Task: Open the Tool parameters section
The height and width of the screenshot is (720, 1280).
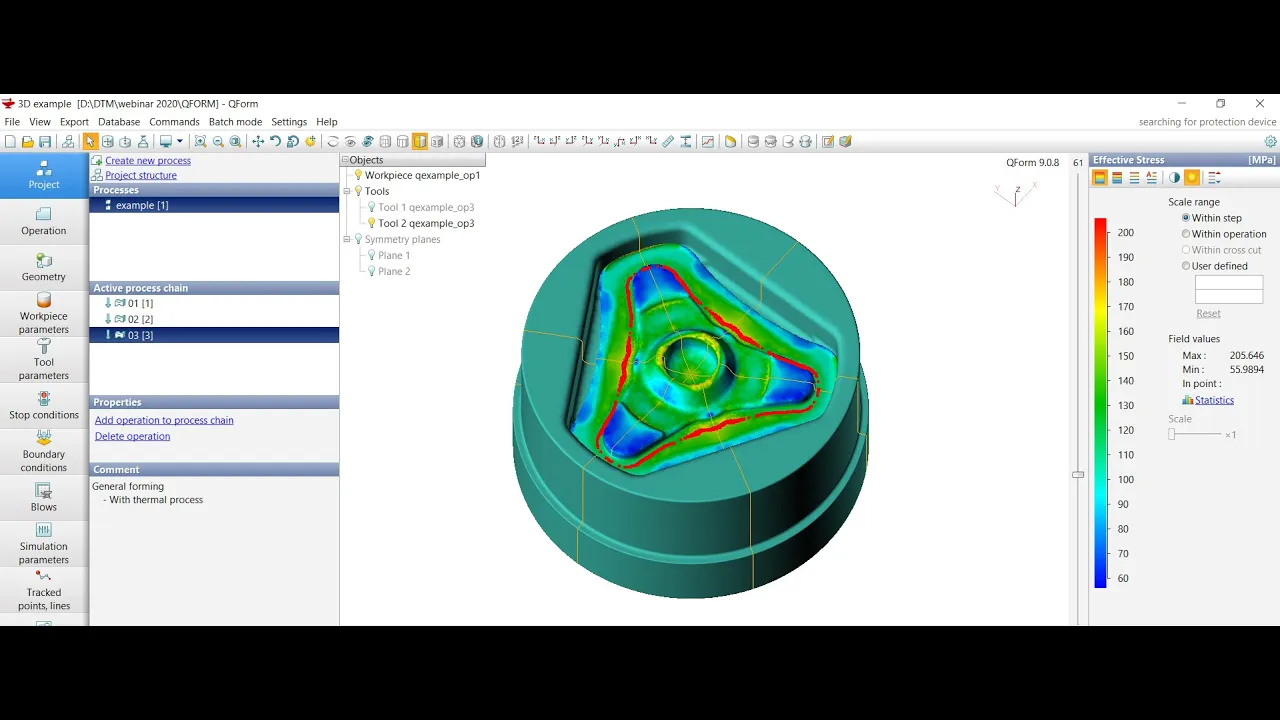Action: 44,360
